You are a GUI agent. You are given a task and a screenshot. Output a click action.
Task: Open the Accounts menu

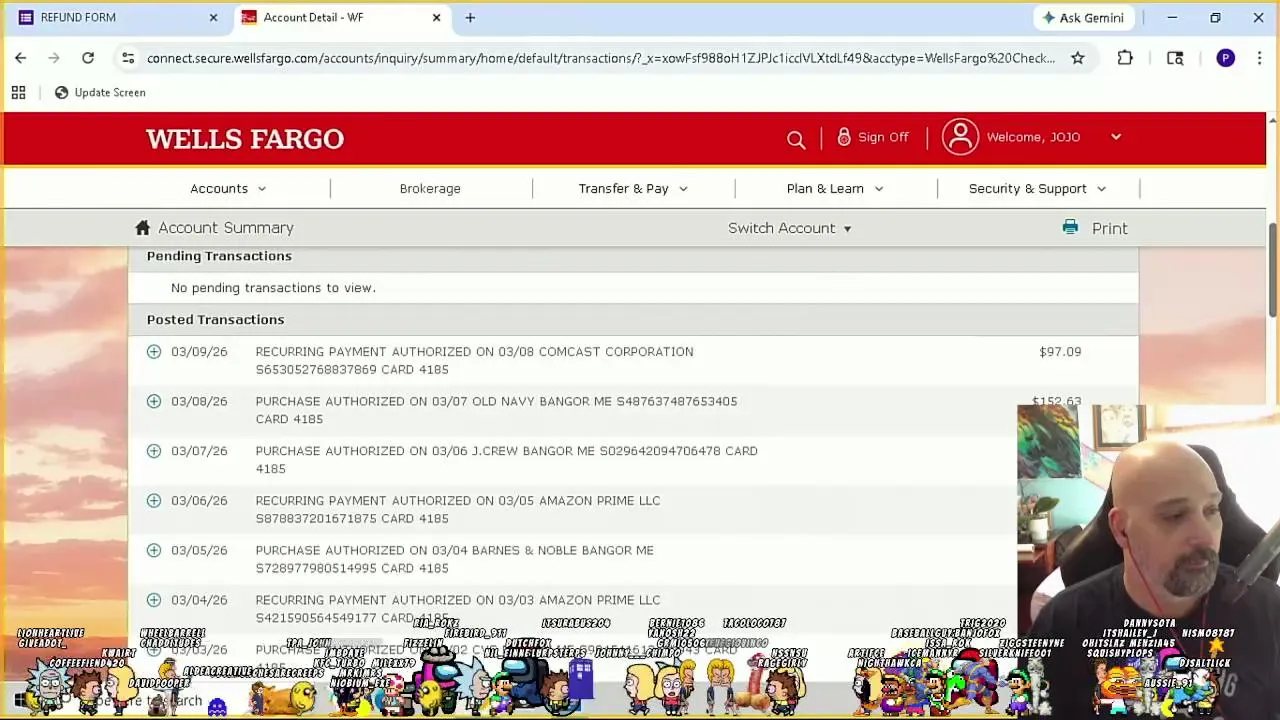click(228, 188)
